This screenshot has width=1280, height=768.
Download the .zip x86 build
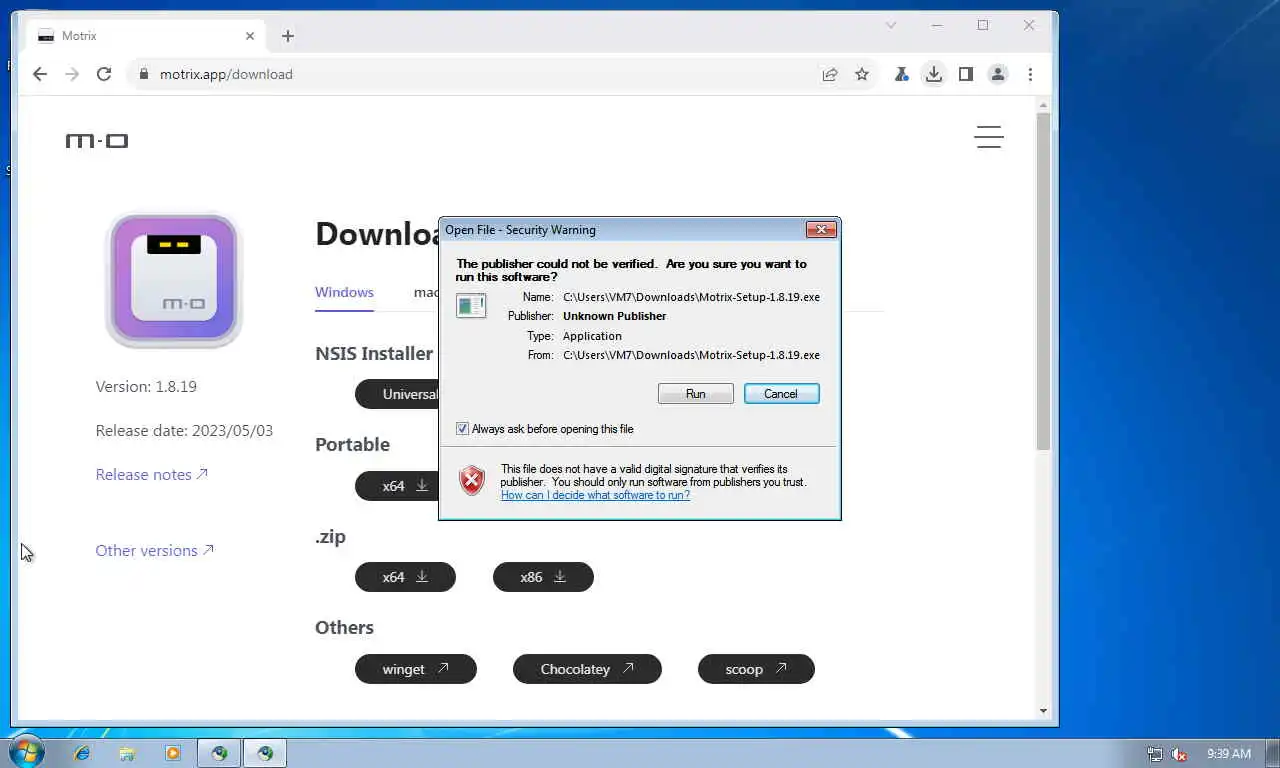543,577
